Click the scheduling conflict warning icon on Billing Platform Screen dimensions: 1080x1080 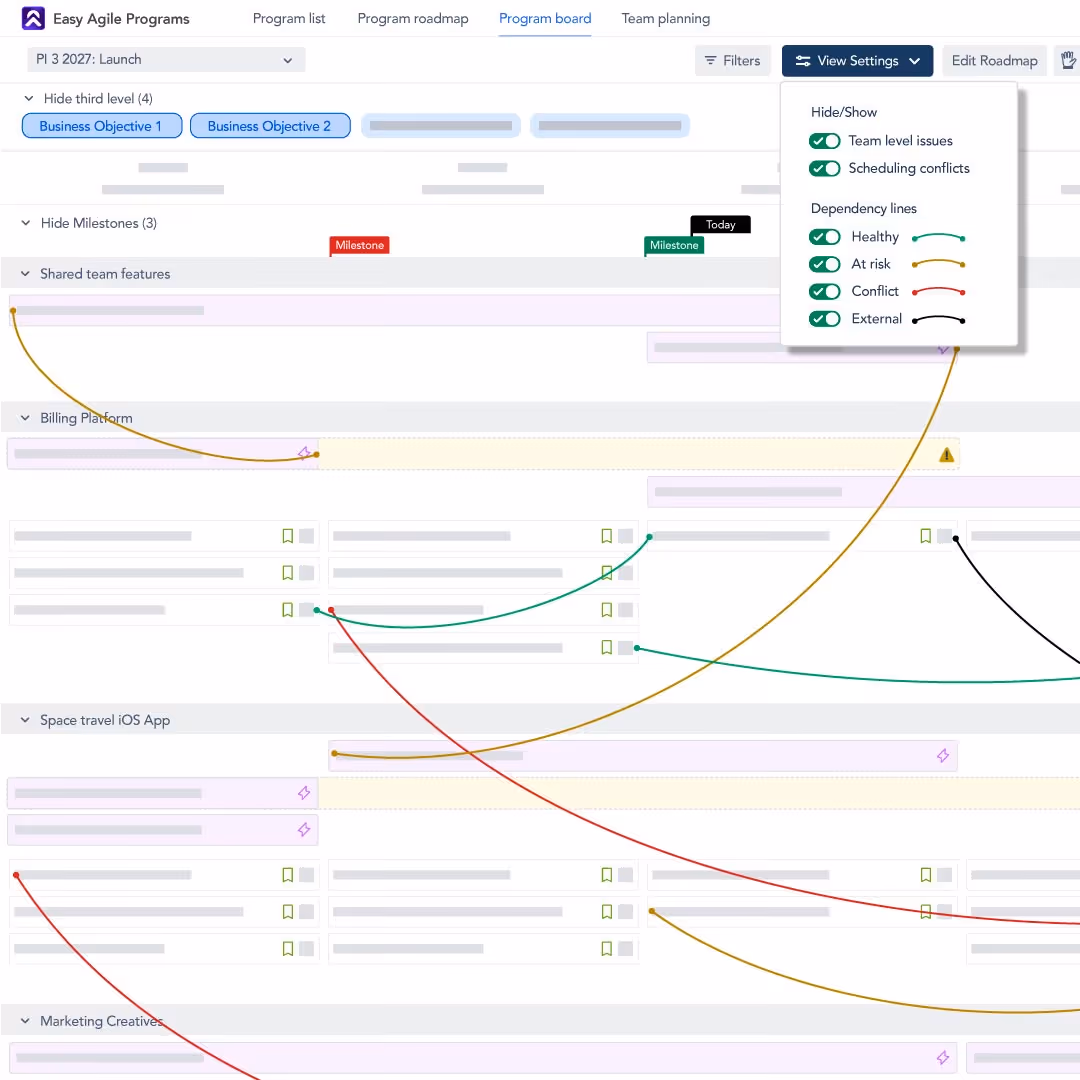pos(946,453)
